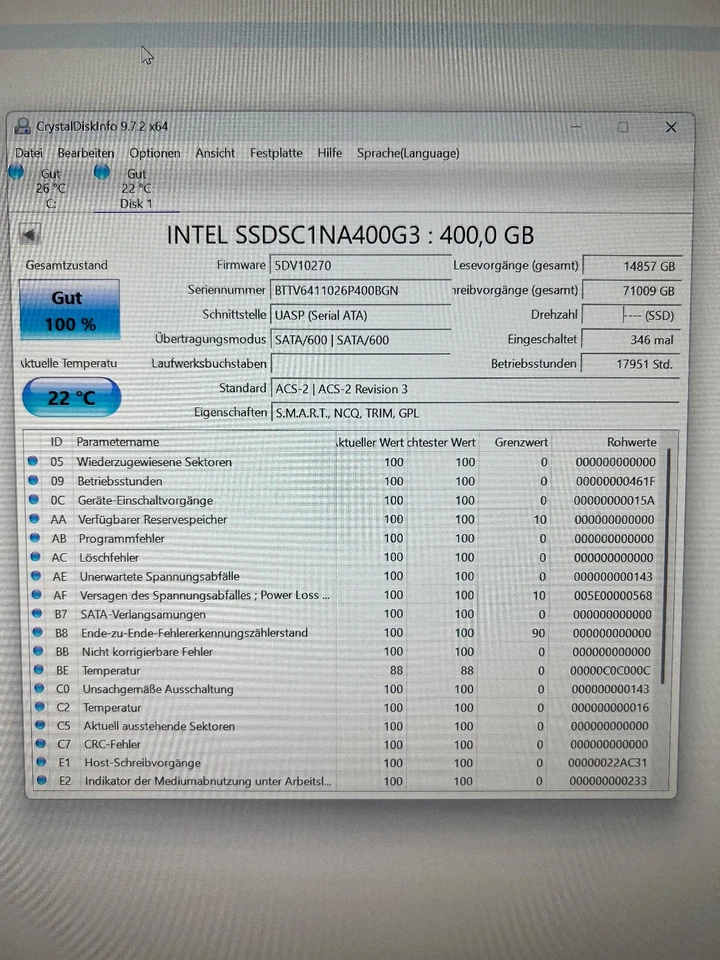Click the Gut 100 % health status button
This screenshot has height=960, width=720.
(69, 310)
